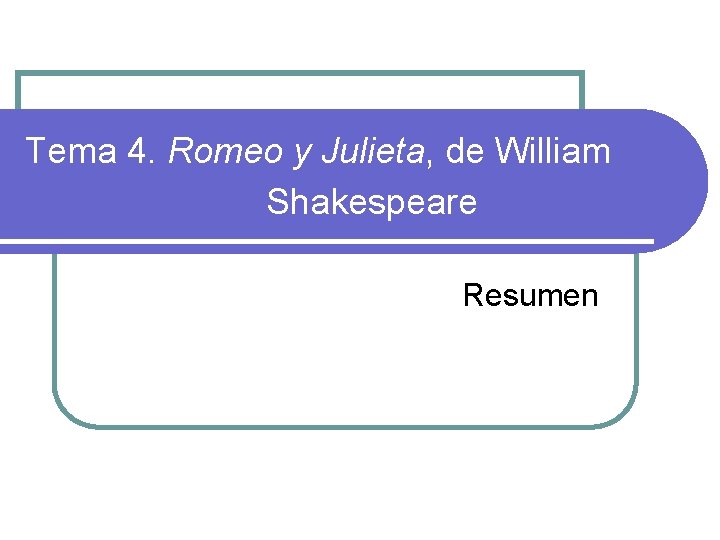Click the letter "y" between Romeo and Julieta
This screenshot has height=540, width=720.
[x=300, y=154]
